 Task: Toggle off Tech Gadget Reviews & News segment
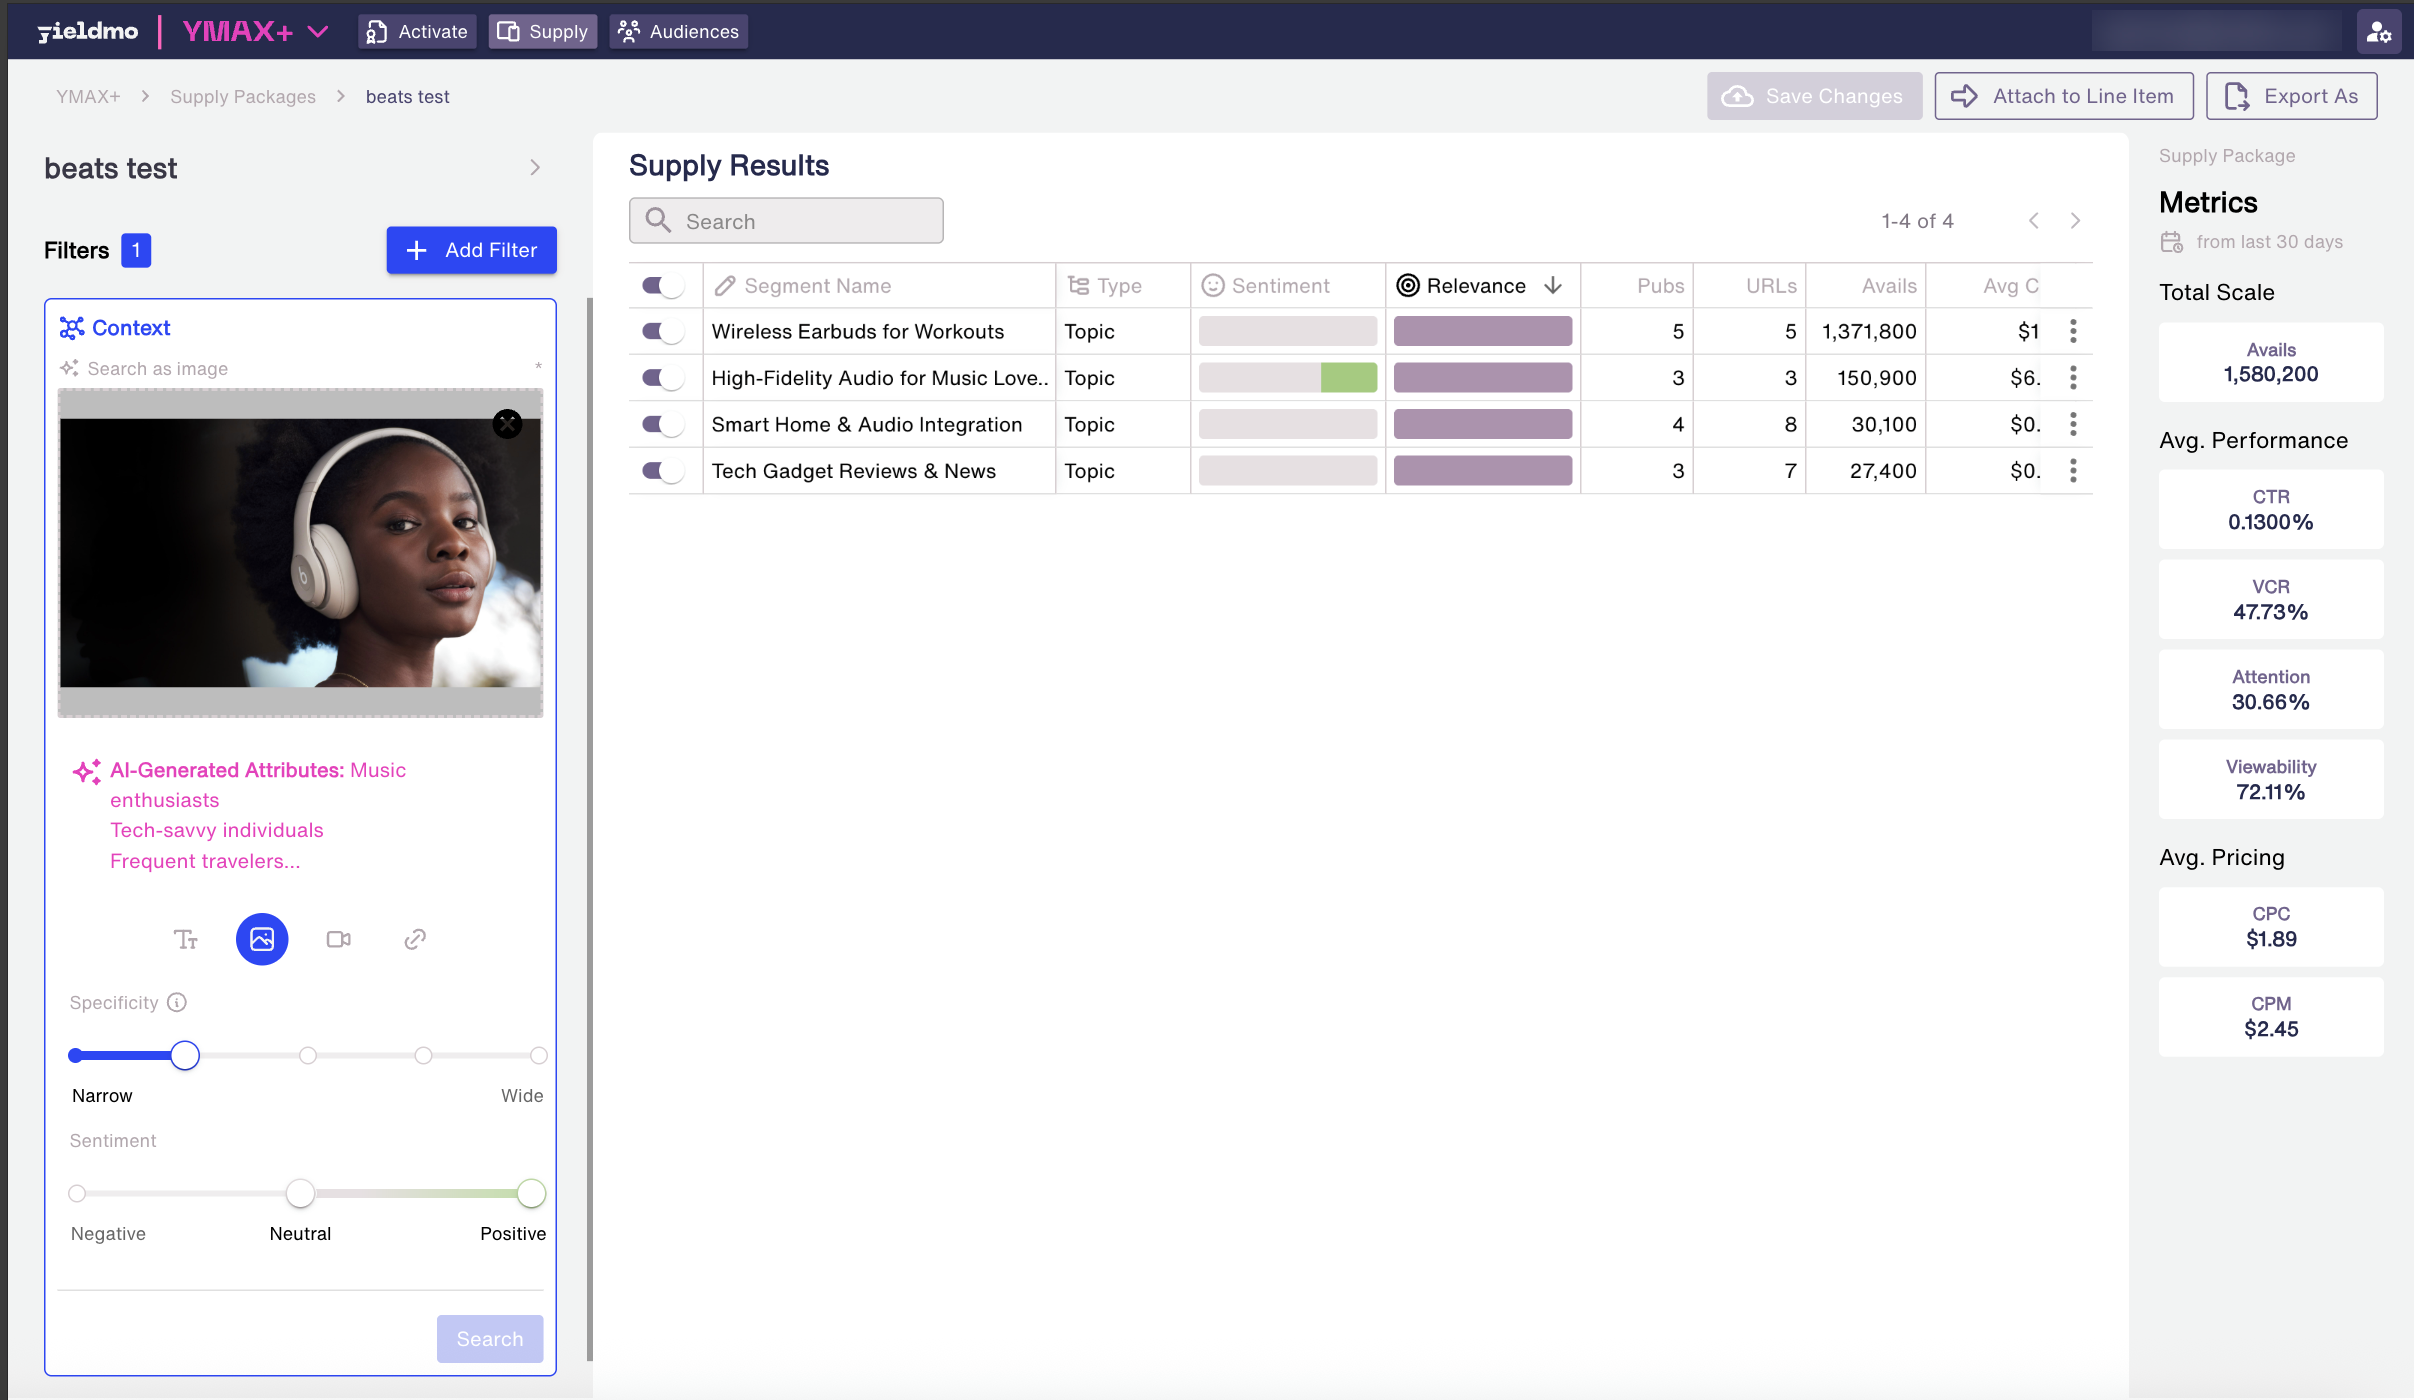(663, 471)
